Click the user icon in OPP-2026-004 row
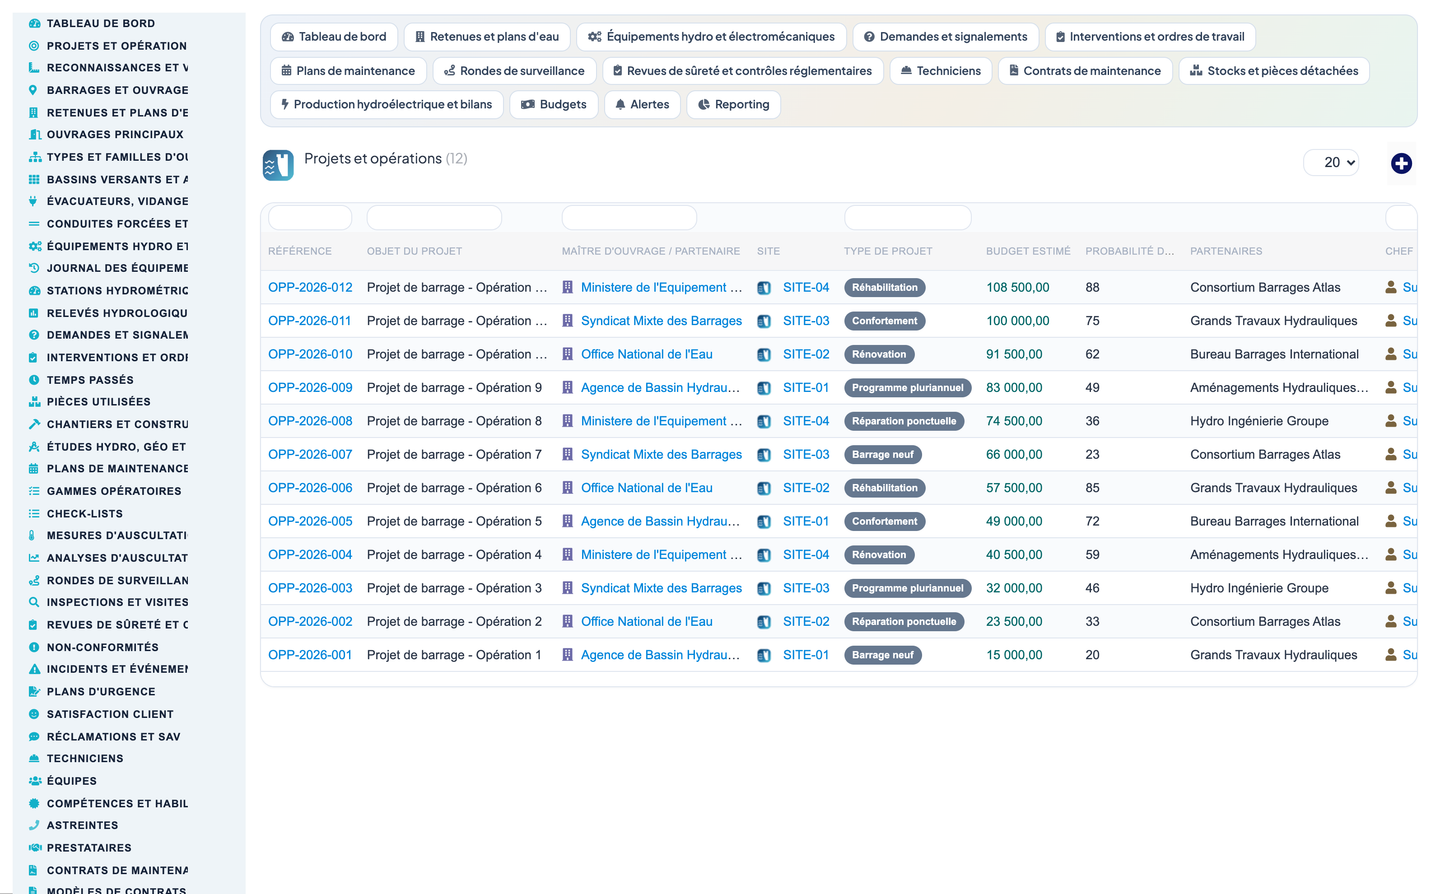Screen dimensions: 1445x894 [1391, 555]
